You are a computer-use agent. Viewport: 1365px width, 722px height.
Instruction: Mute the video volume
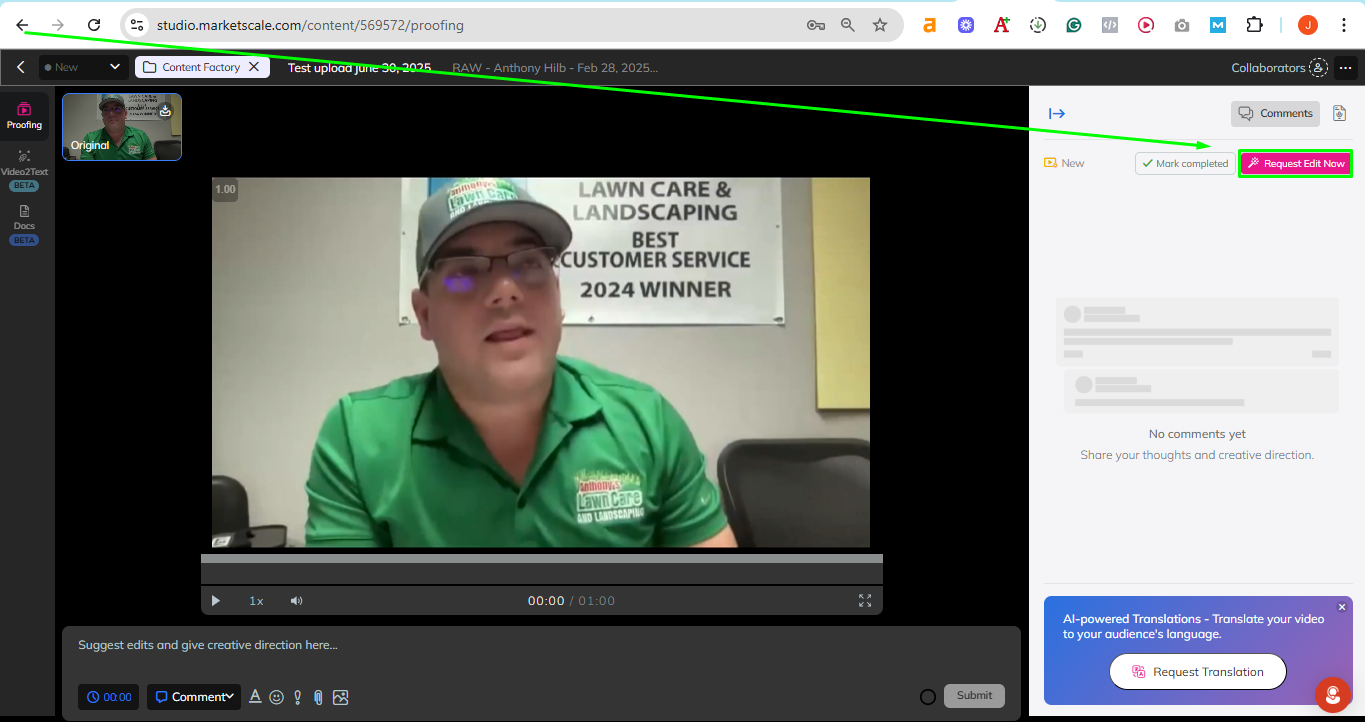(x=297, y=601)
